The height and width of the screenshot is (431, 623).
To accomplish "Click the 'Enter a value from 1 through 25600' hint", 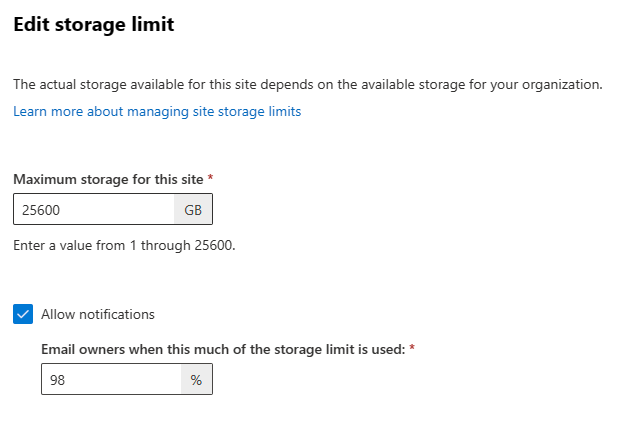I will 124,243.
